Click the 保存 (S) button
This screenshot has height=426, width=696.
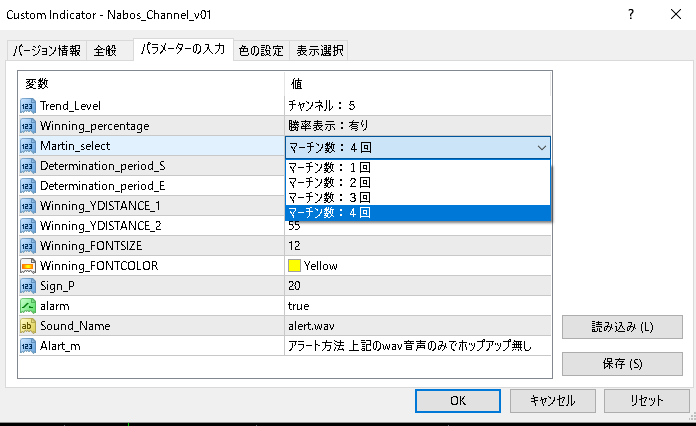click(622, 364)
